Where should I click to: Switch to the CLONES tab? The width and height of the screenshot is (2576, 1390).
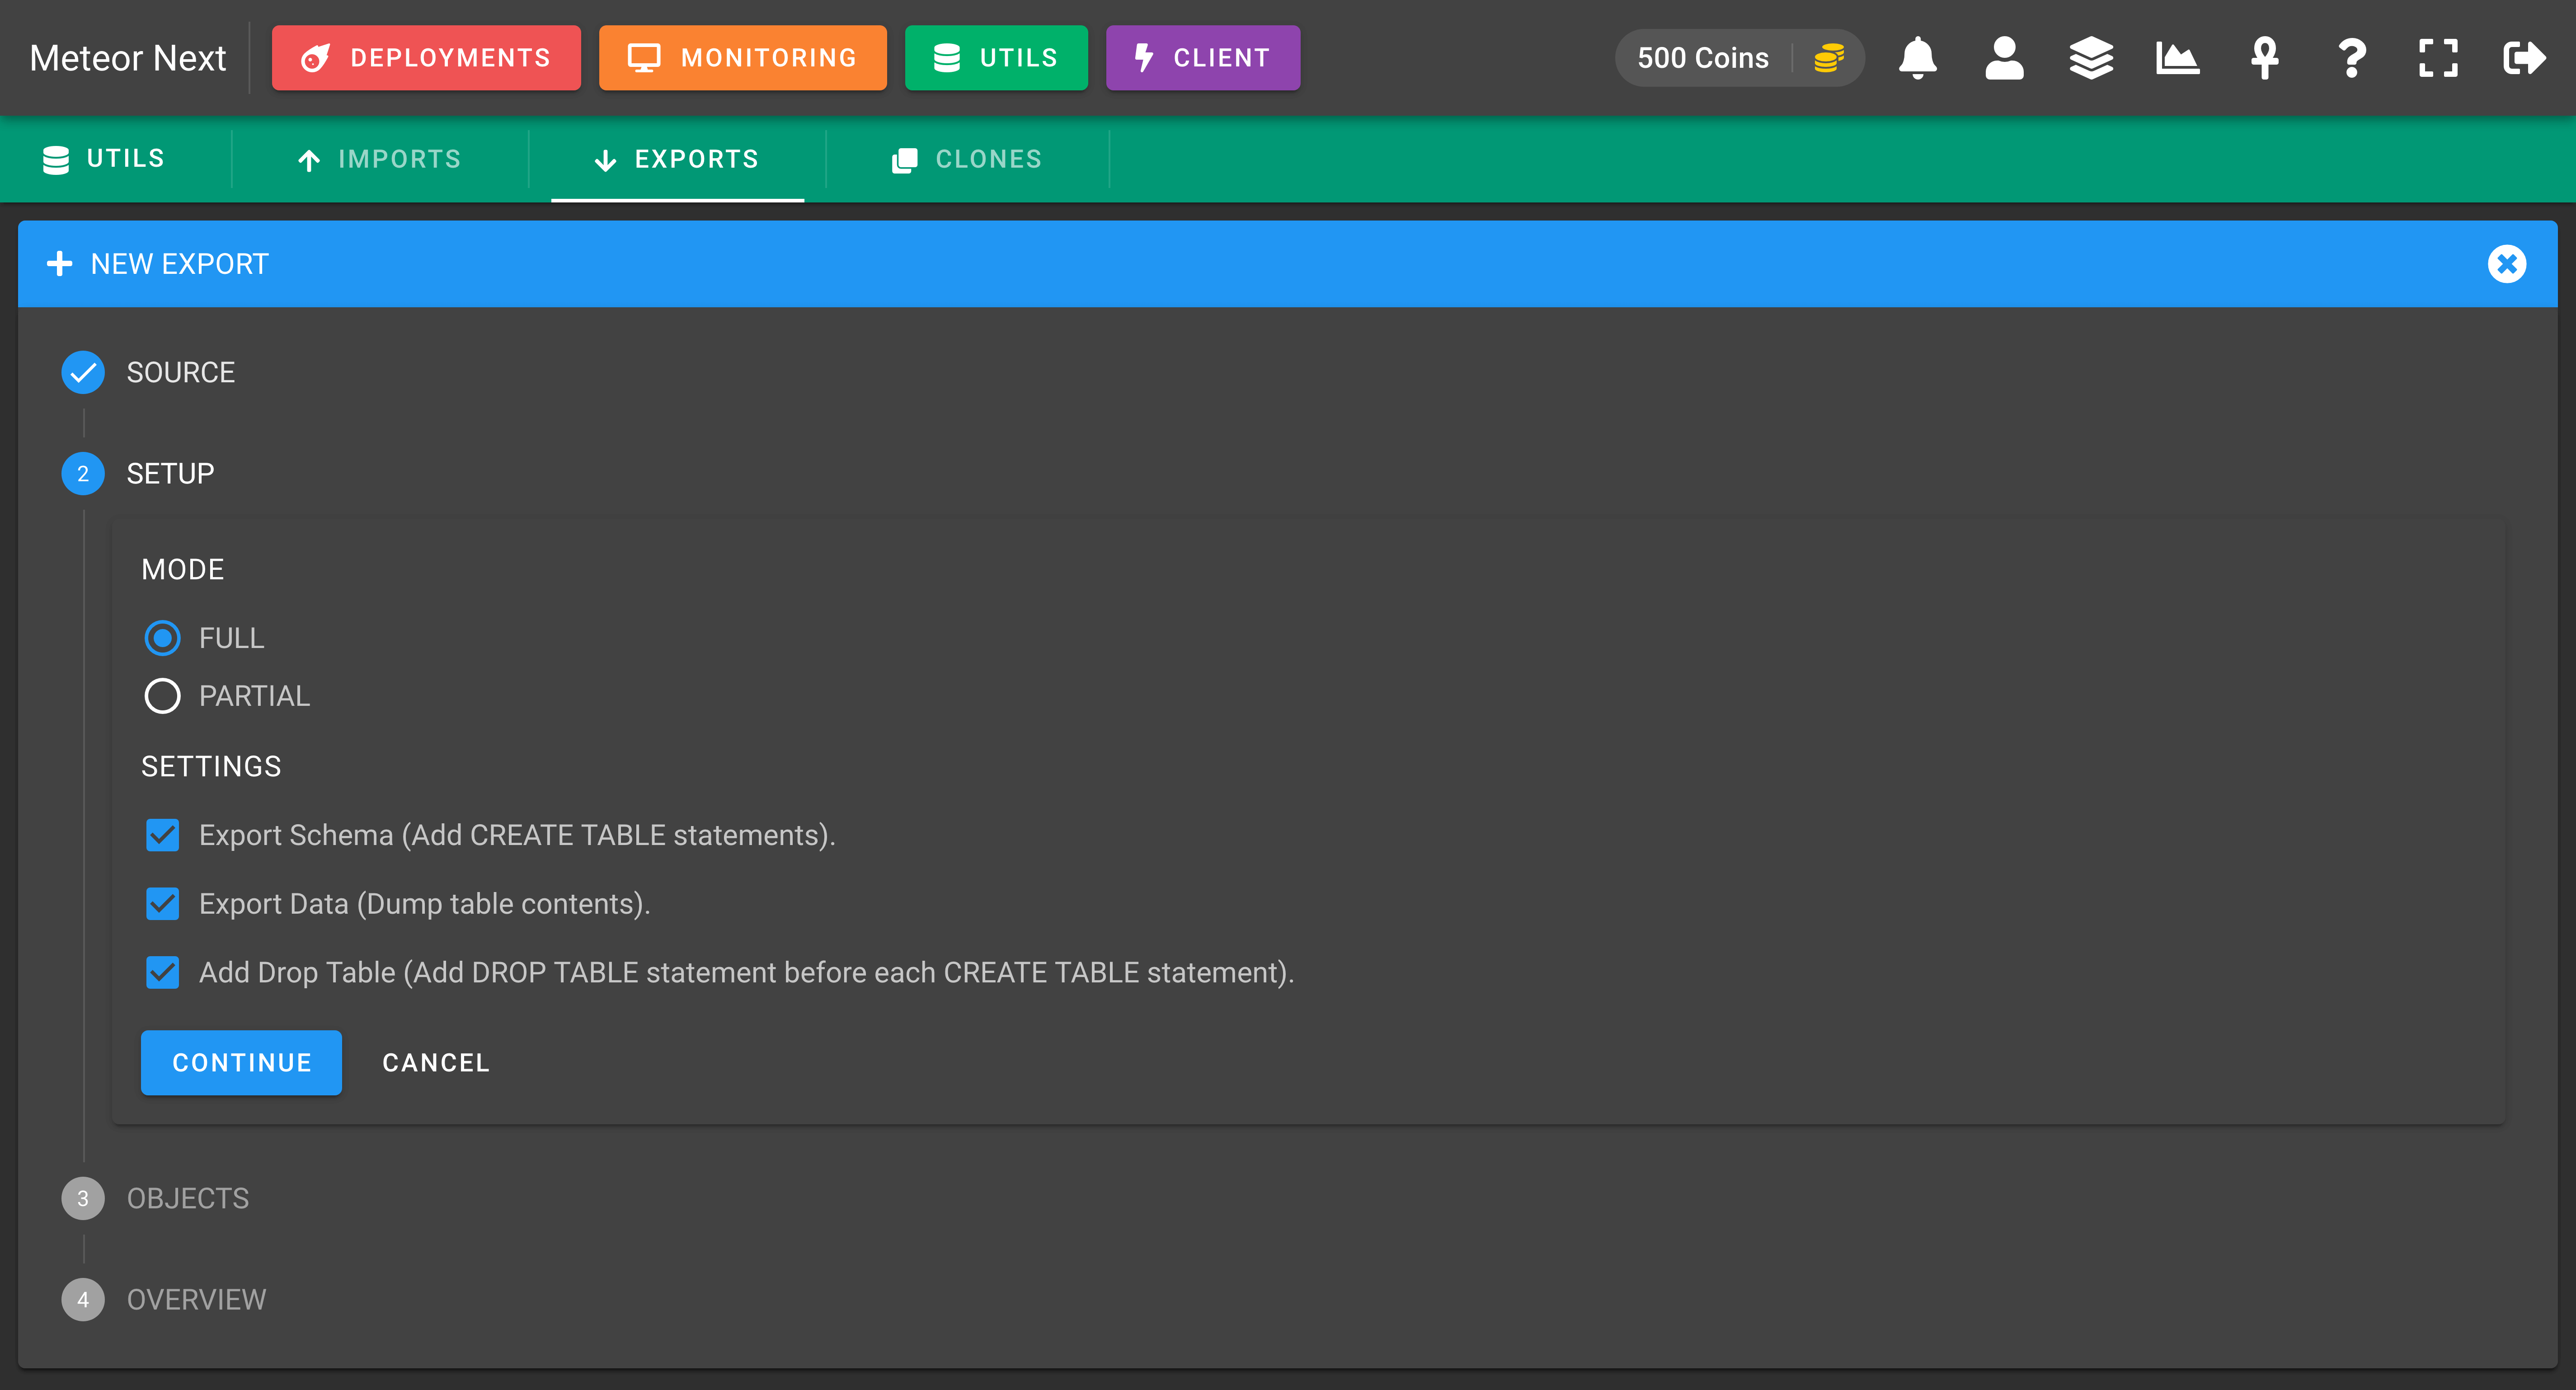click(x=967, y=159)
